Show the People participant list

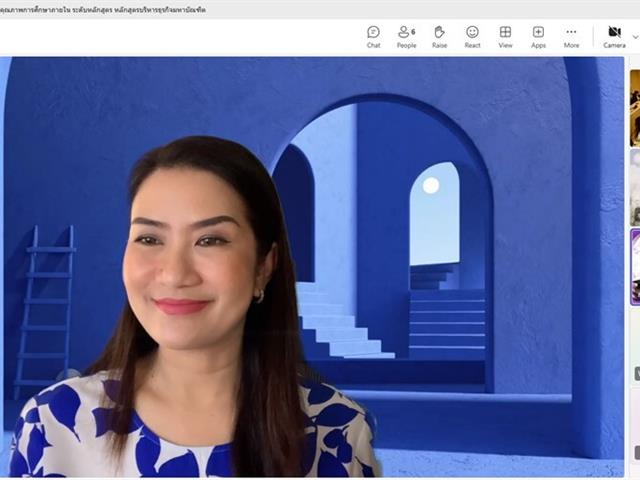pos(406,37)
